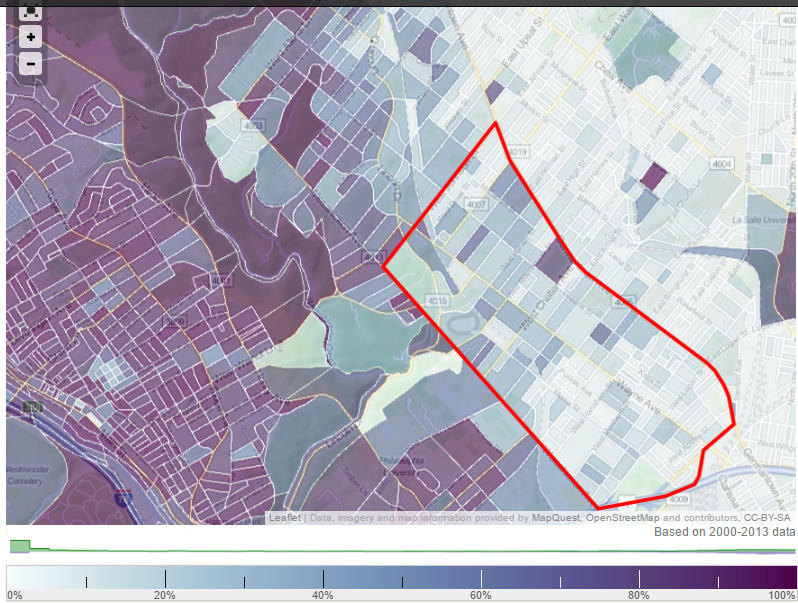
Task: Zoom in with the plus button
Action: pos(31,38)
